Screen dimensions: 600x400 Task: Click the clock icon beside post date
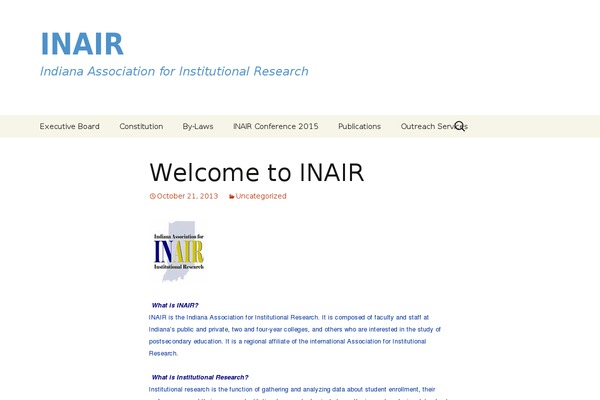click(x=152, y=196)
